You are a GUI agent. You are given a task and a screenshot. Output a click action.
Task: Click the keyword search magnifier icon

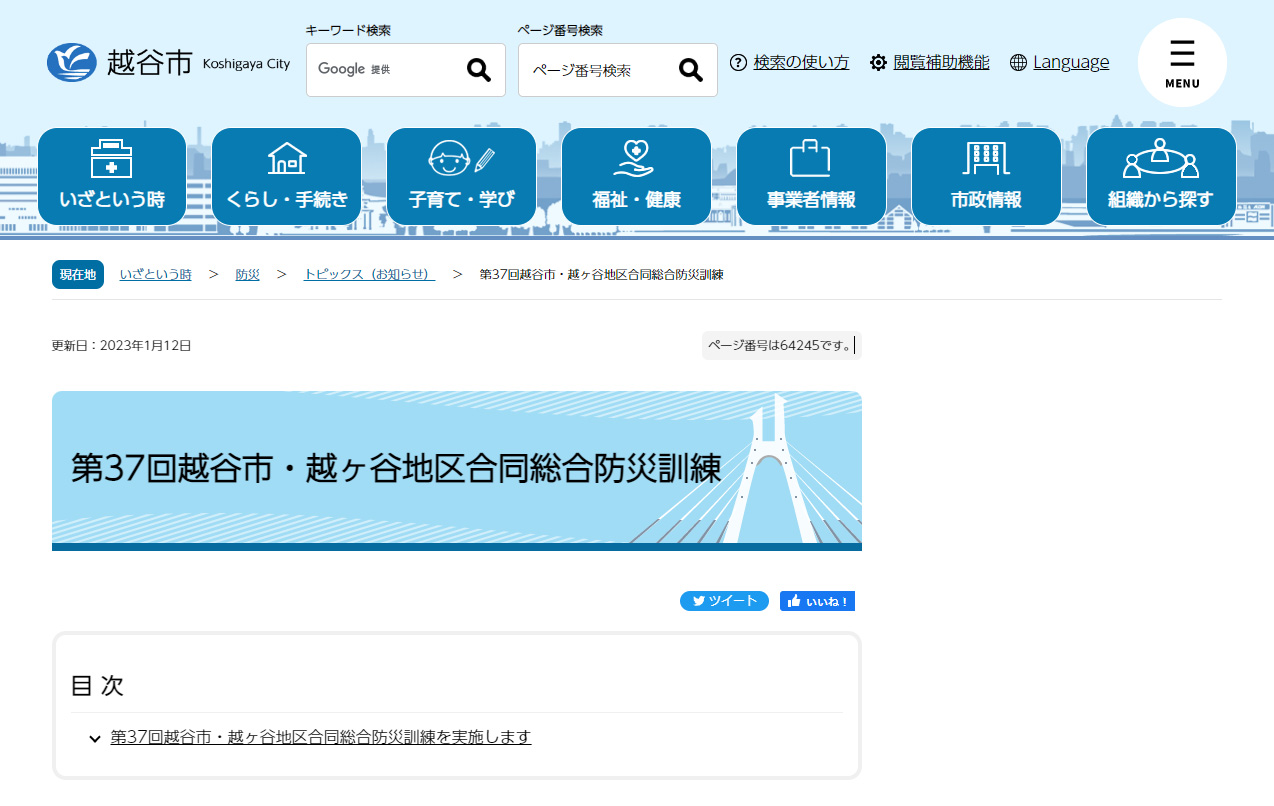point(479,70)
